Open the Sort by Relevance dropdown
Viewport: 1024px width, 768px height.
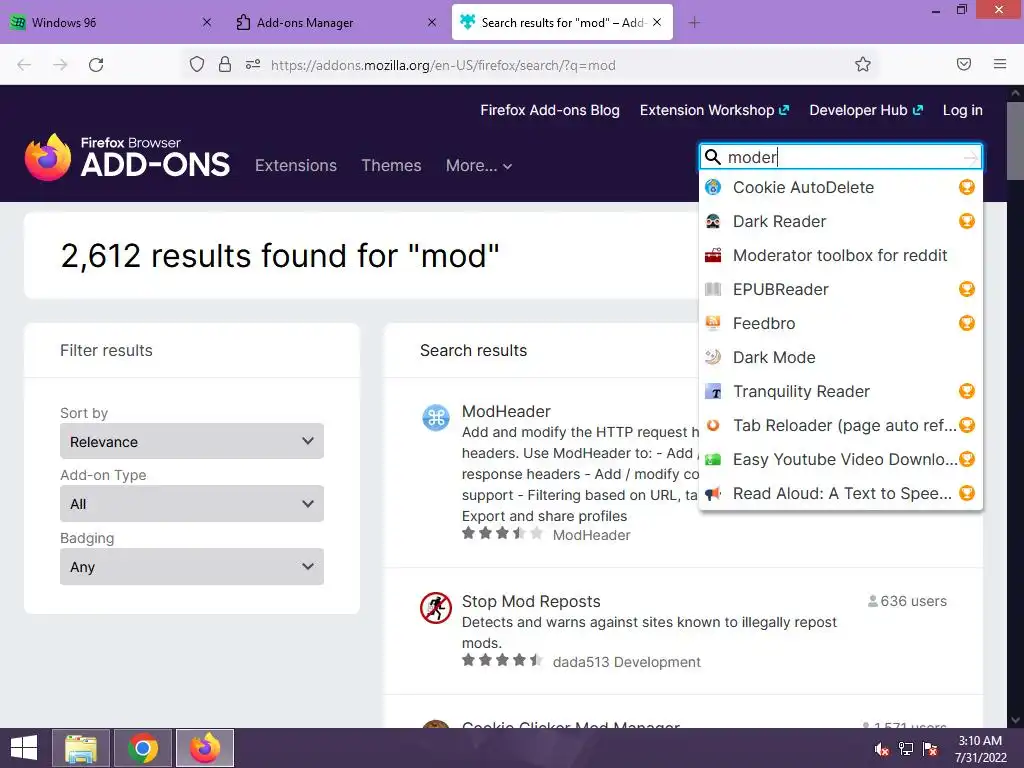point(192,441)
